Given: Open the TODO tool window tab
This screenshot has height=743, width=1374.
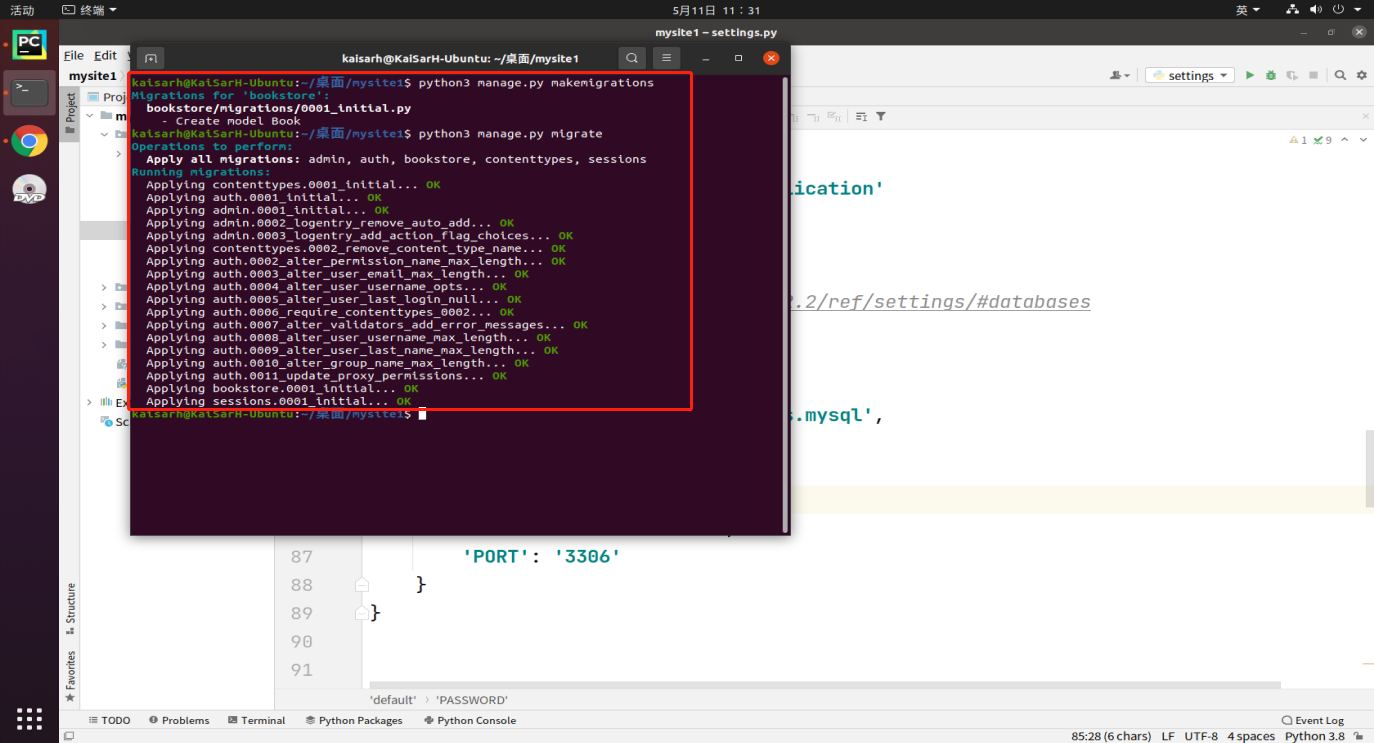Looking at the screenshot, I should 109,720.
